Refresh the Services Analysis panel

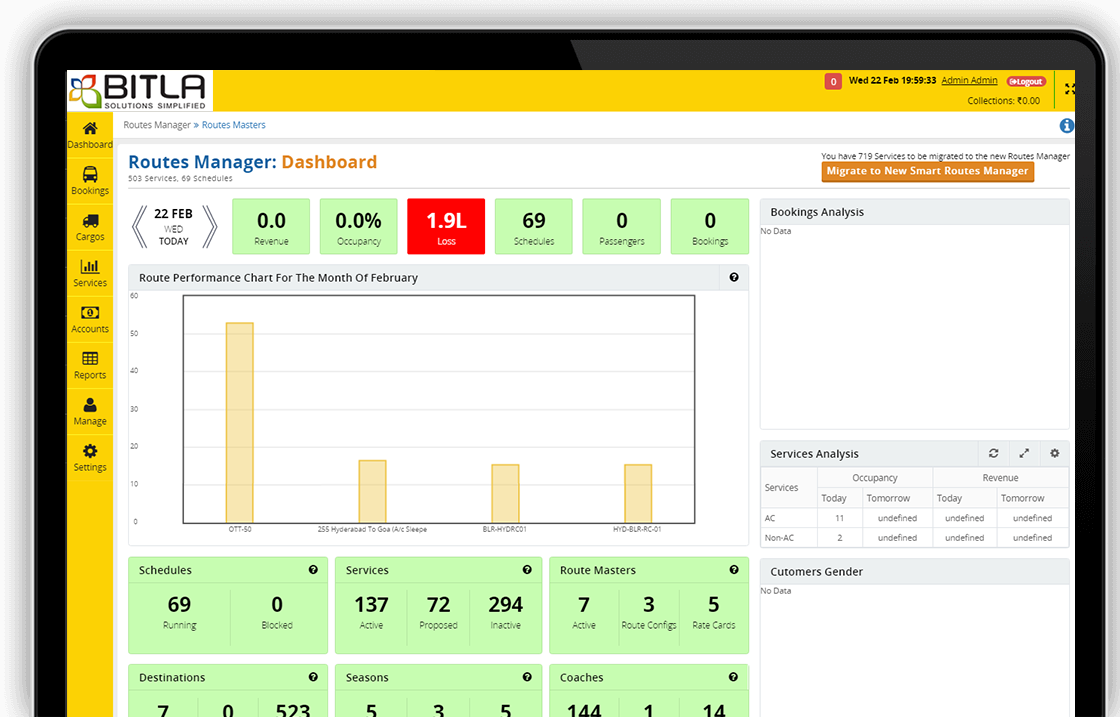point(993,454)
